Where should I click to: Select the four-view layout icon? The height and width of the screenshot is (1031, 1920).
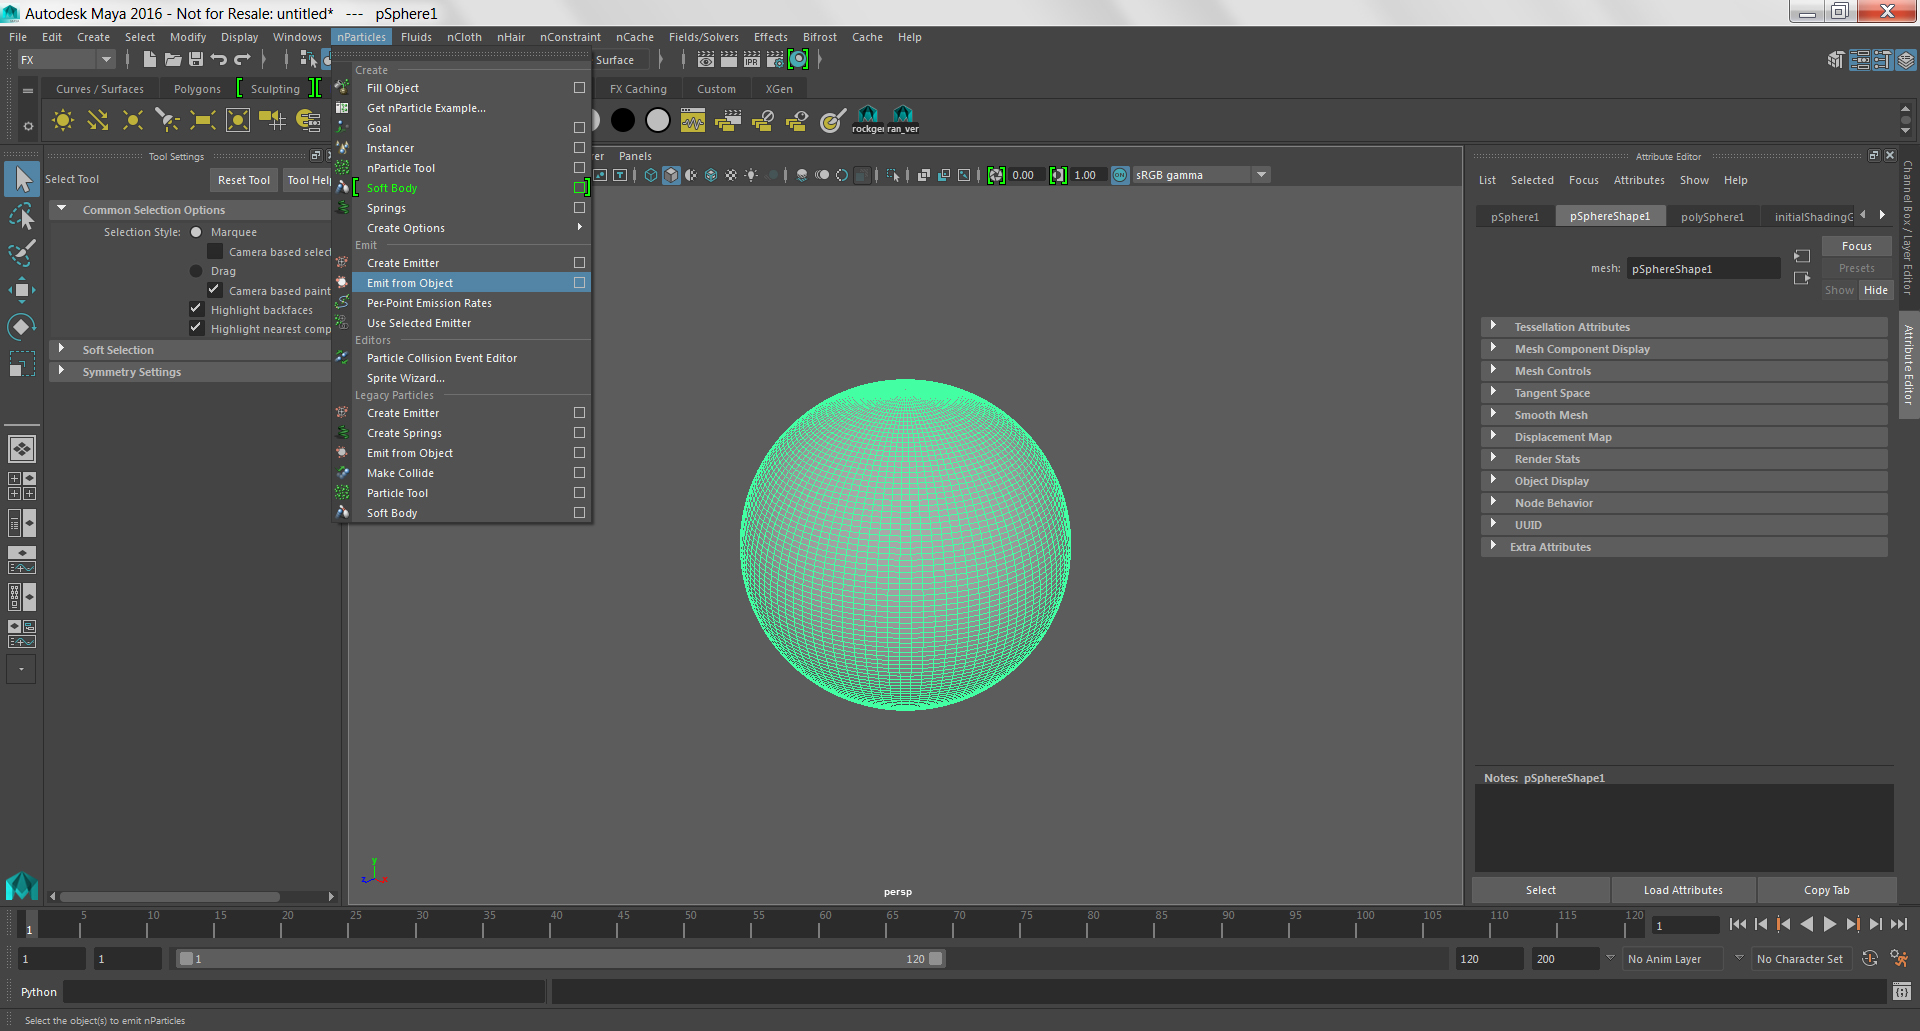(22, 486)
